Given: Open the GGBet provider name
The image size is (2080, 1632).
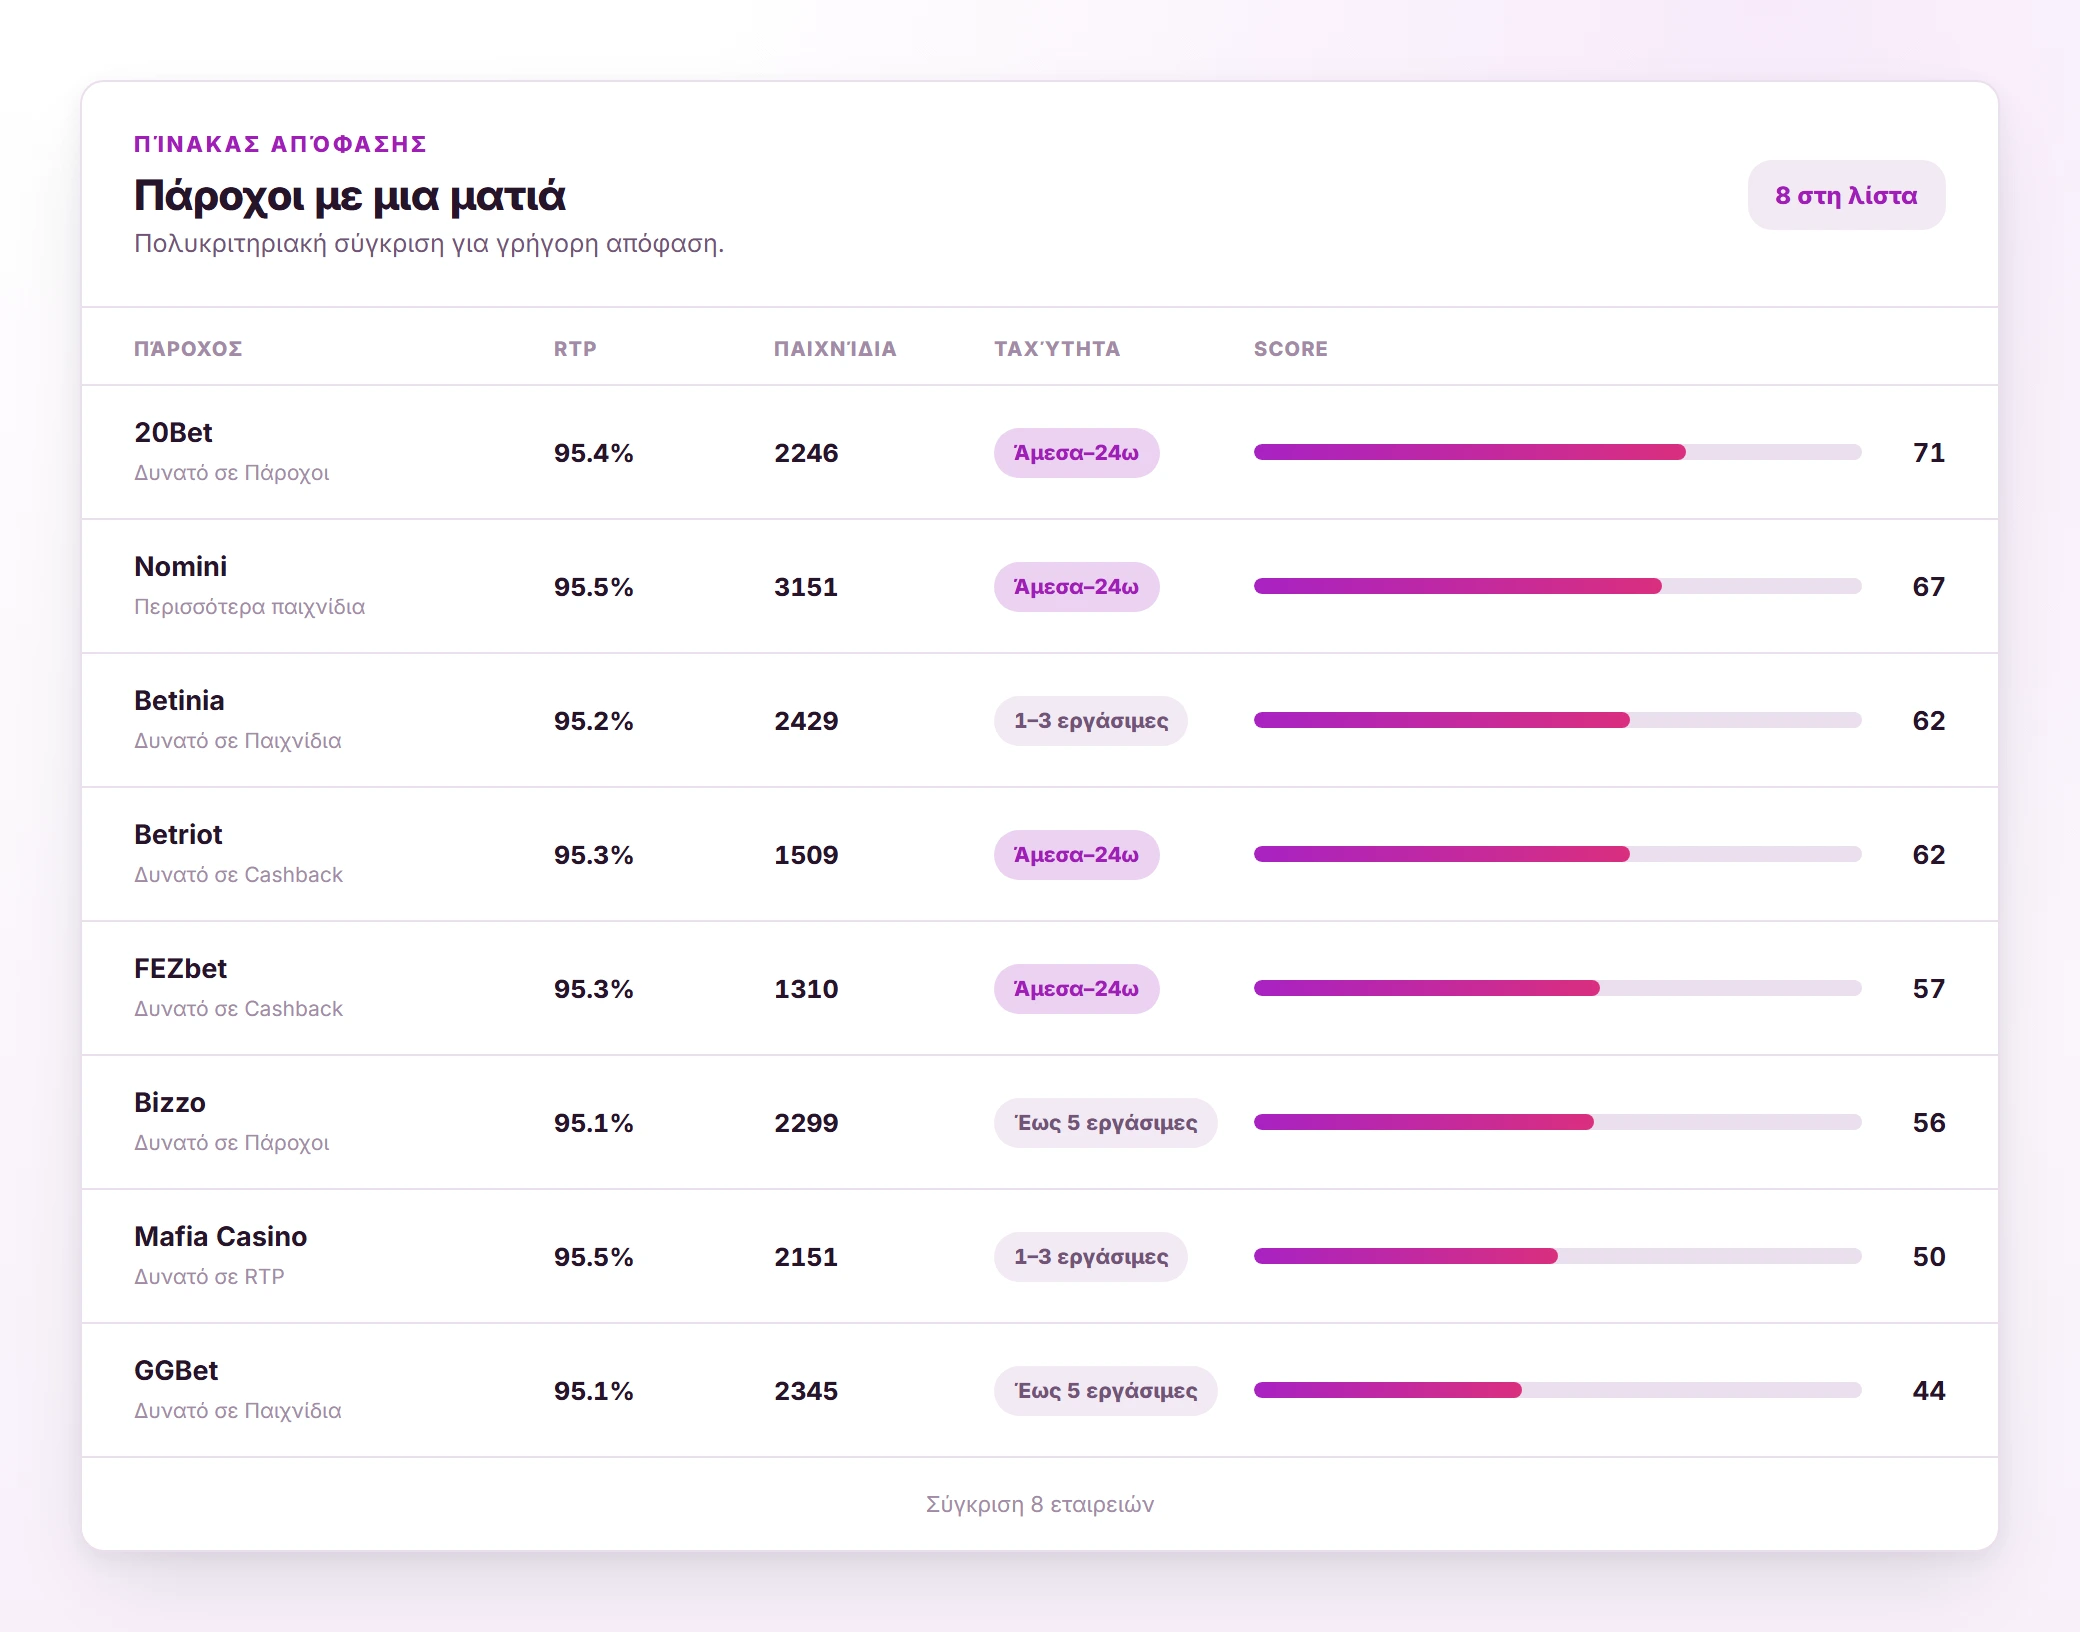Looking at the screenshot, I should click(x=176, y=1371).
